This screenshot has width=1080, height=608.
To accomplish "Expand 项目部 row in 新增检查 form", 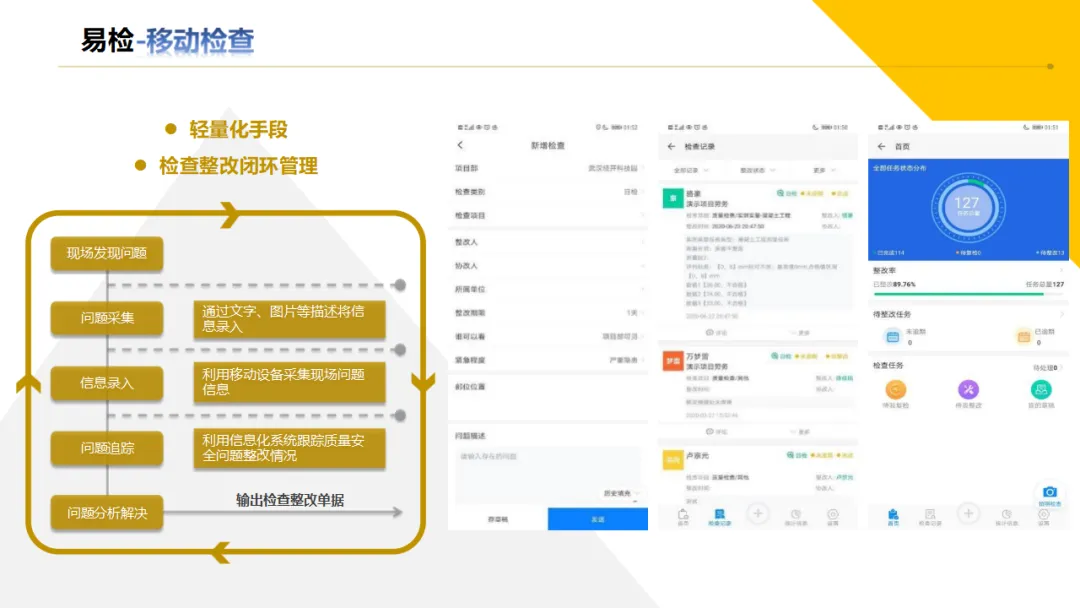I will (548, 168).
